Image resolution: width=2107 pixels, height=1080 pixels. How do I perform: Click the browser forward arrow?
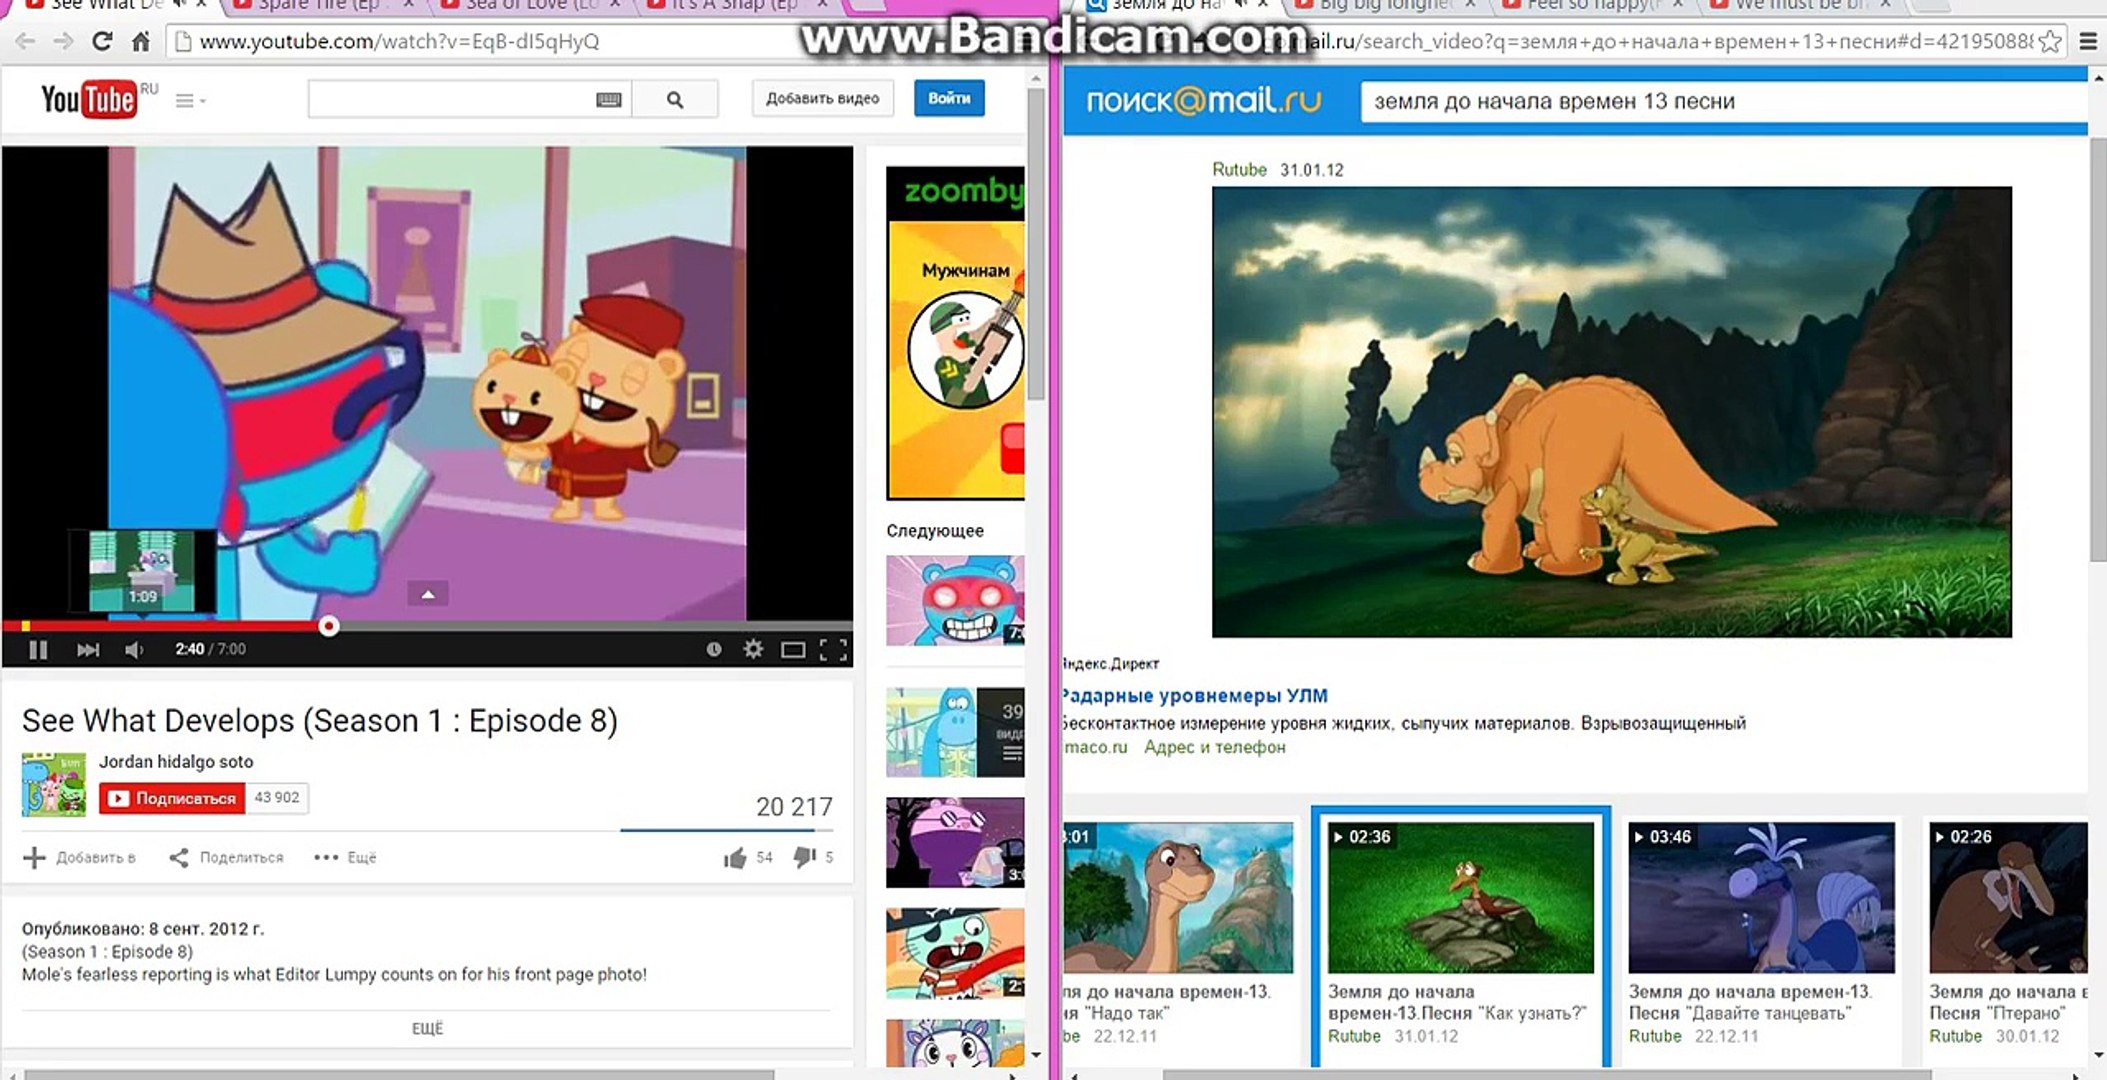click(63, 41)
